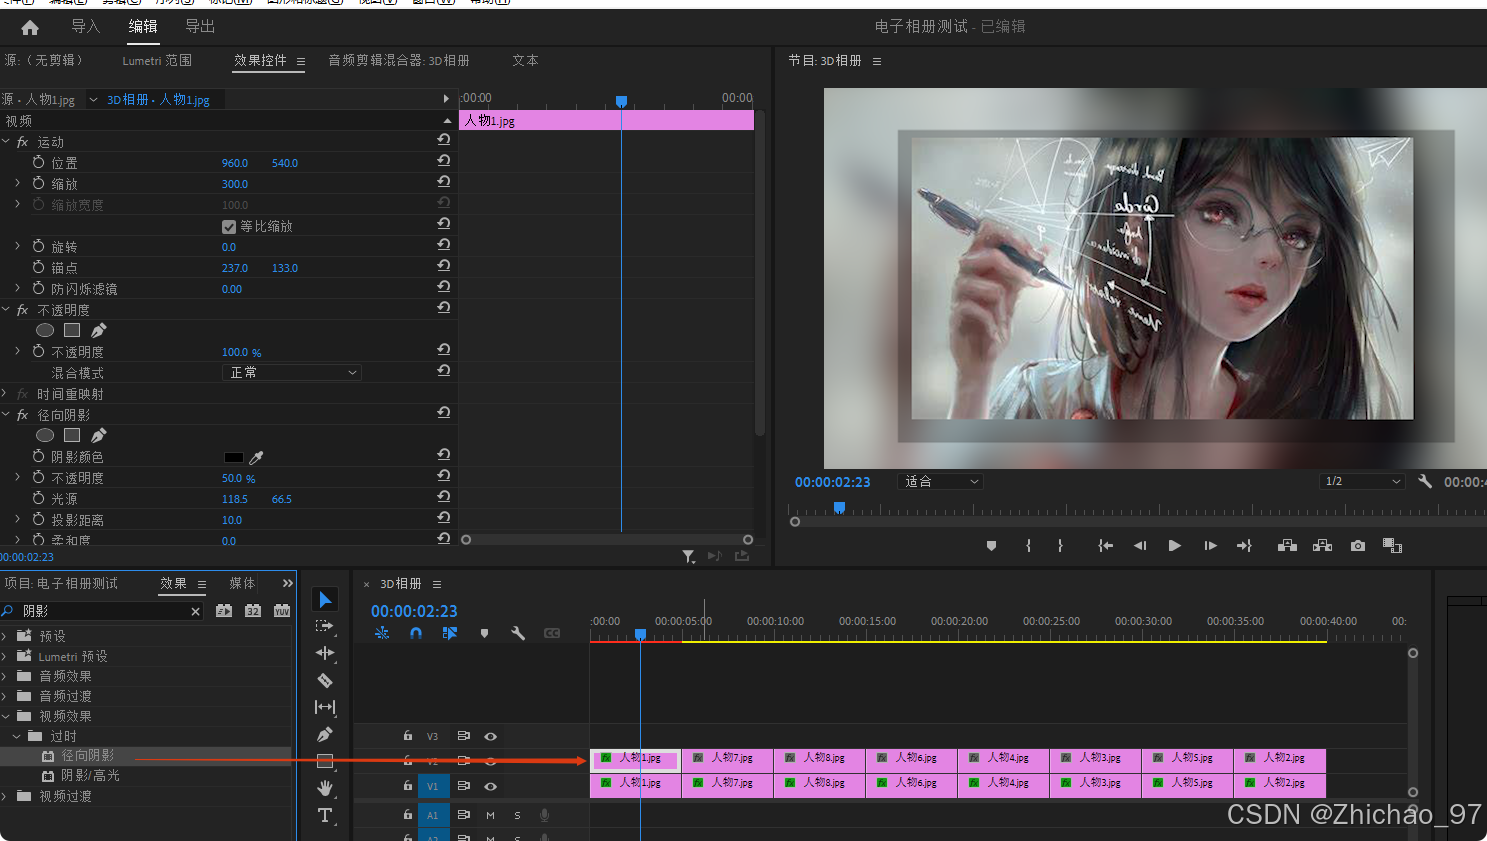1487x841 pixels.
Task: Select the 阴影/高光 effect
Action: [x=90, y=776]
